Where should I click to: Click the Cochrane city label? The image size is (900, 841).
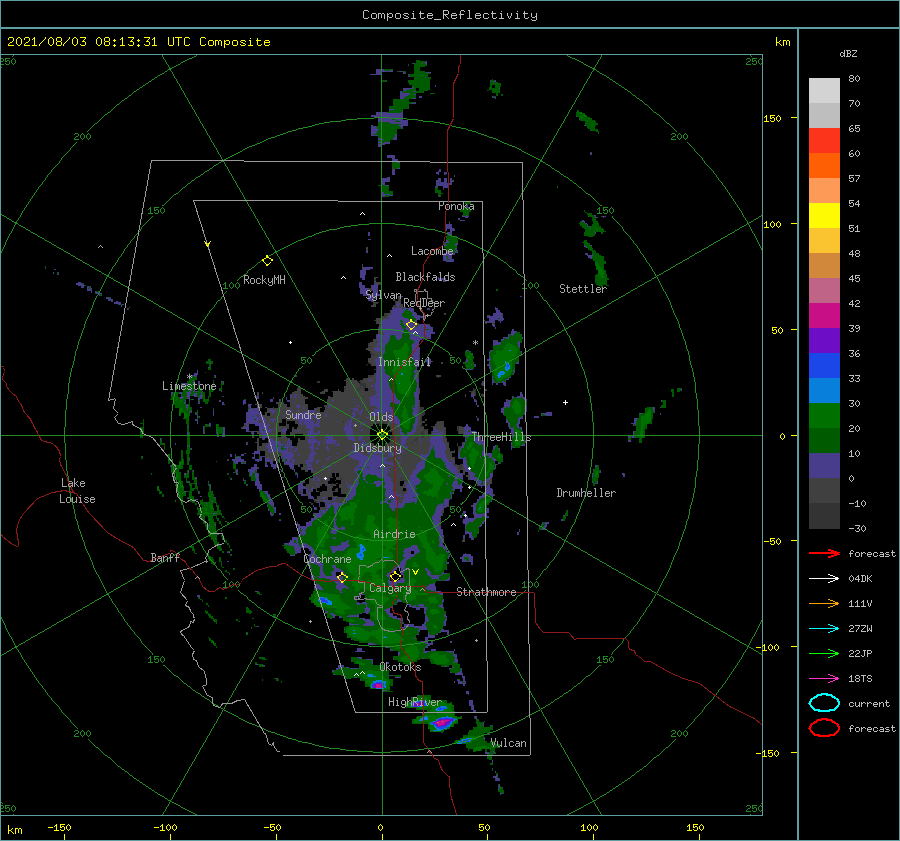point(327,559)
